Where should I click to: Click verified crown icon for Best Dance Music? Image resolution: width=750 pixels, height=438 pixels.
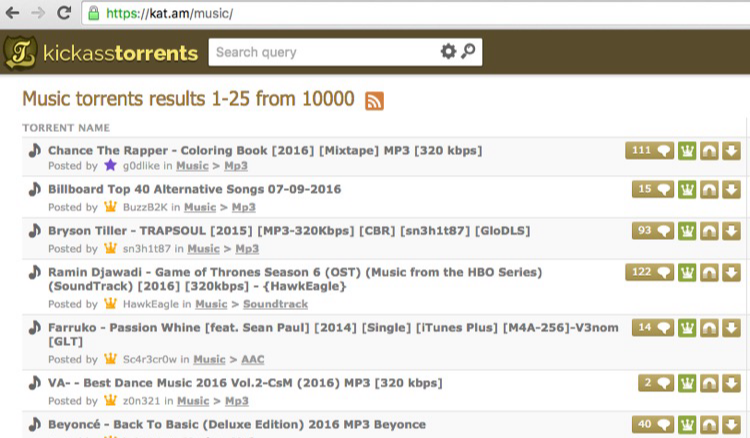point(687,383)
